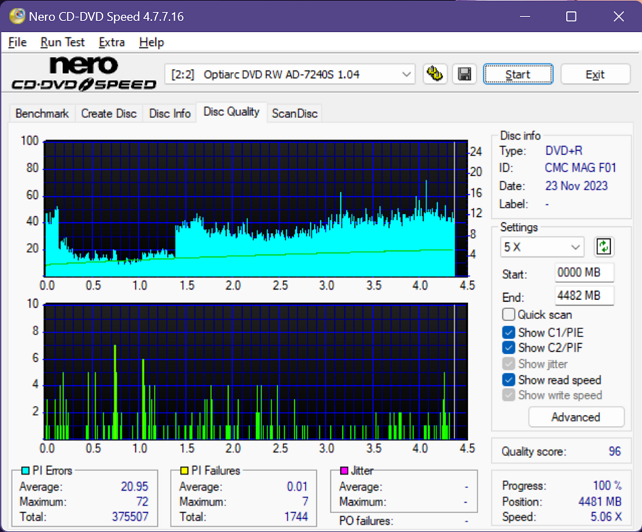Uncheck Show C2/PIF checkbox
The height and width of the screenshot is (532, 642).
[x=508, y=348]
